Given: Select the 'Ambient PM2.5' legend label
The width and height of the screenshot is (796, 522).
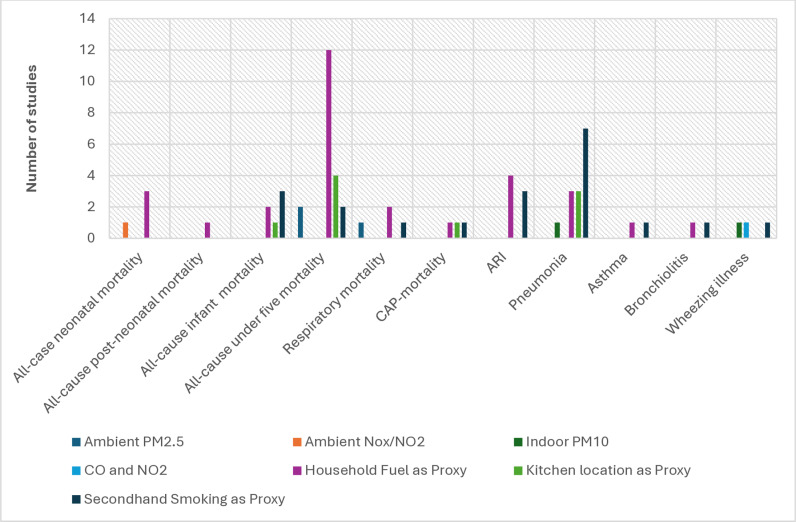Looking at the screenshot, I should (x=134, y=442).
